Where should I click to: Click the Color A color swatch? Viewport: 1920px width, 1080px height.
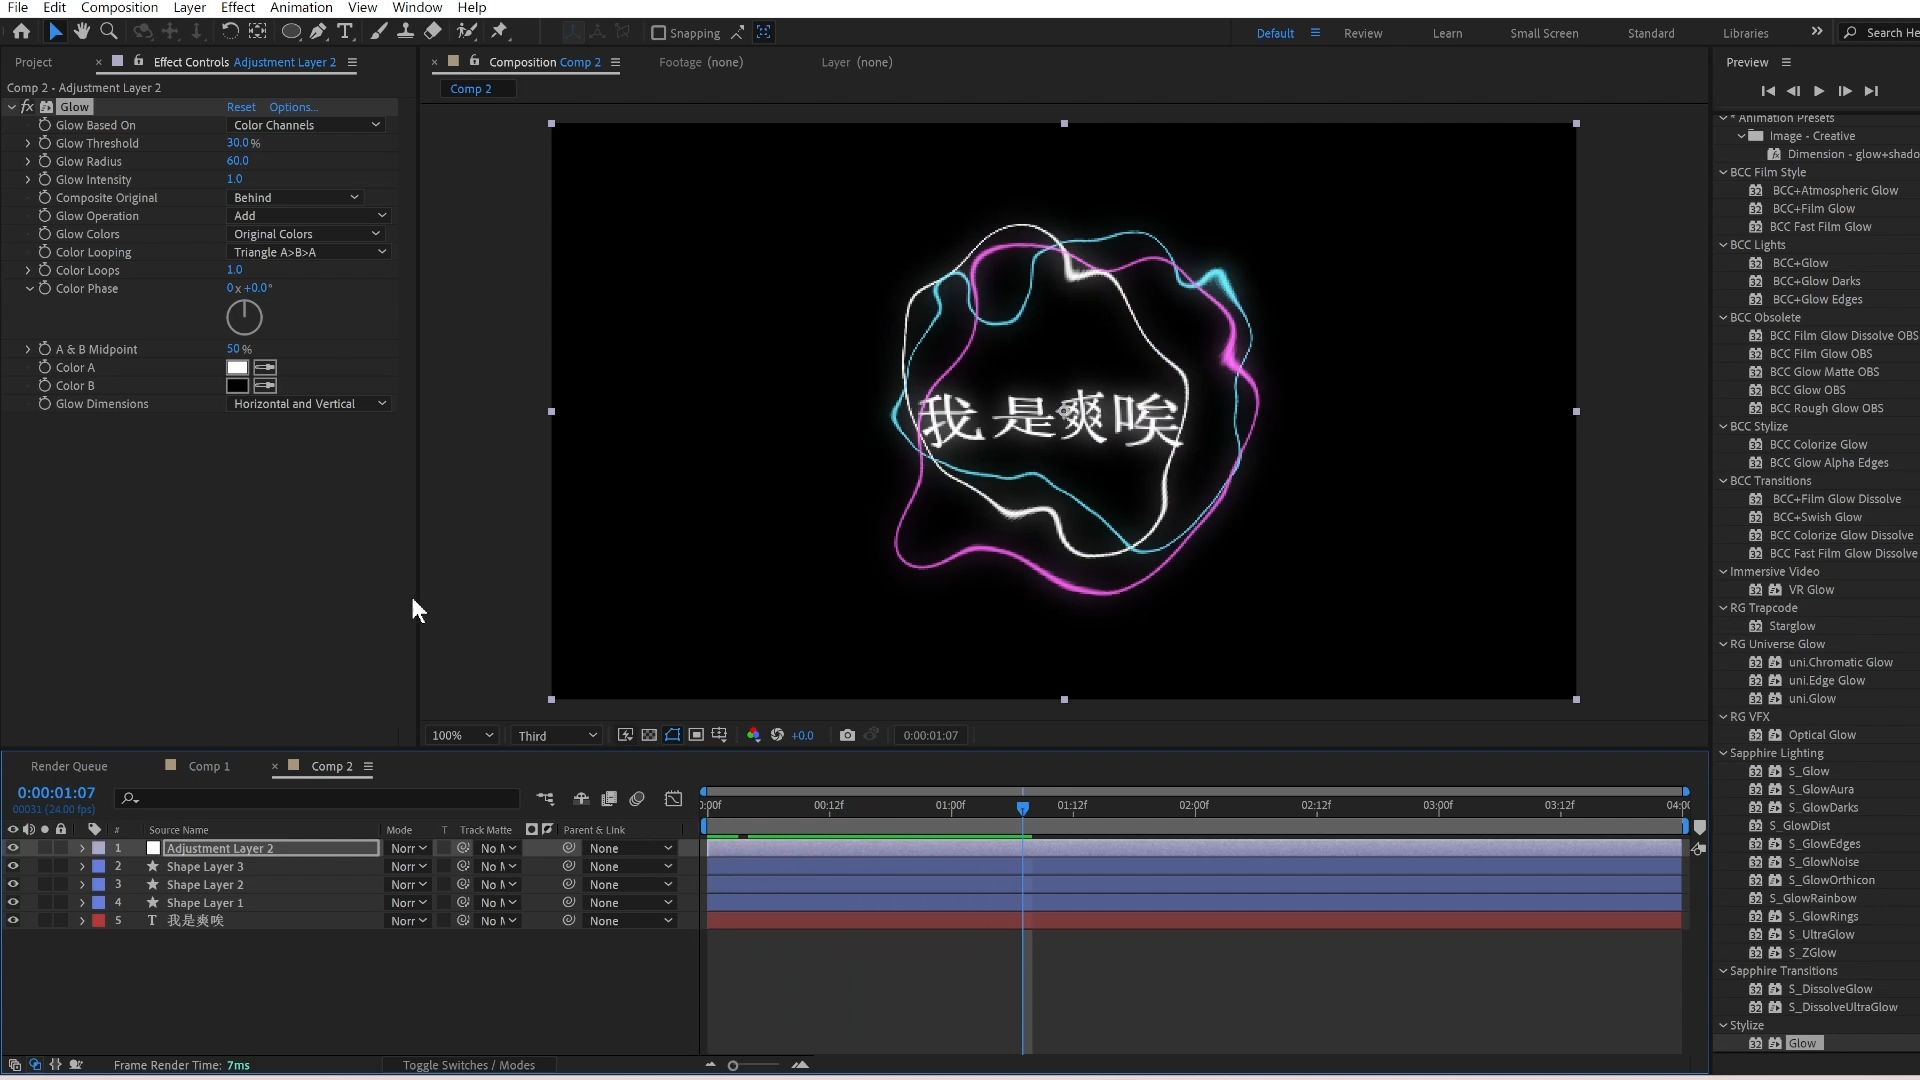click(236, 367)
